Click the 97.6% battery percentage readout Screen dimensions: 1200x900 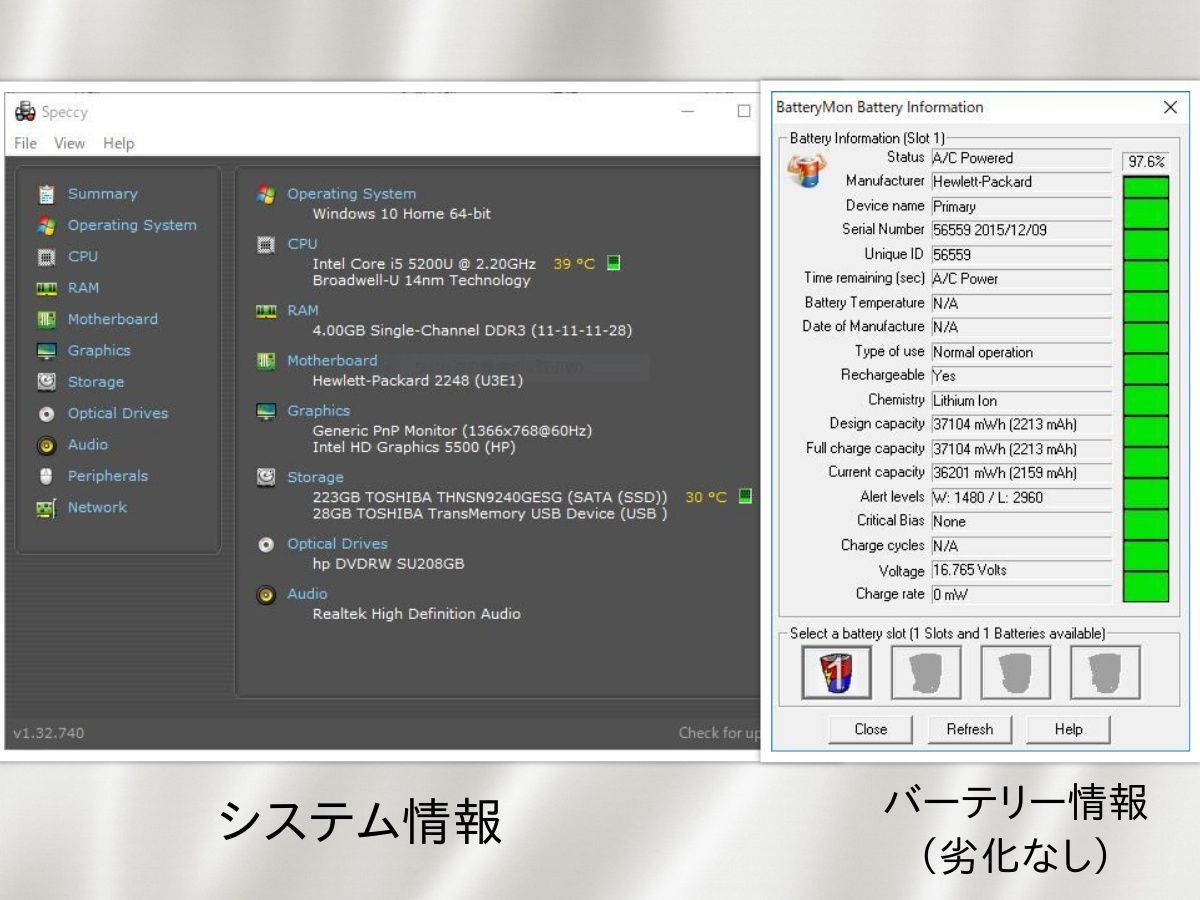[x=1146, y=161]
